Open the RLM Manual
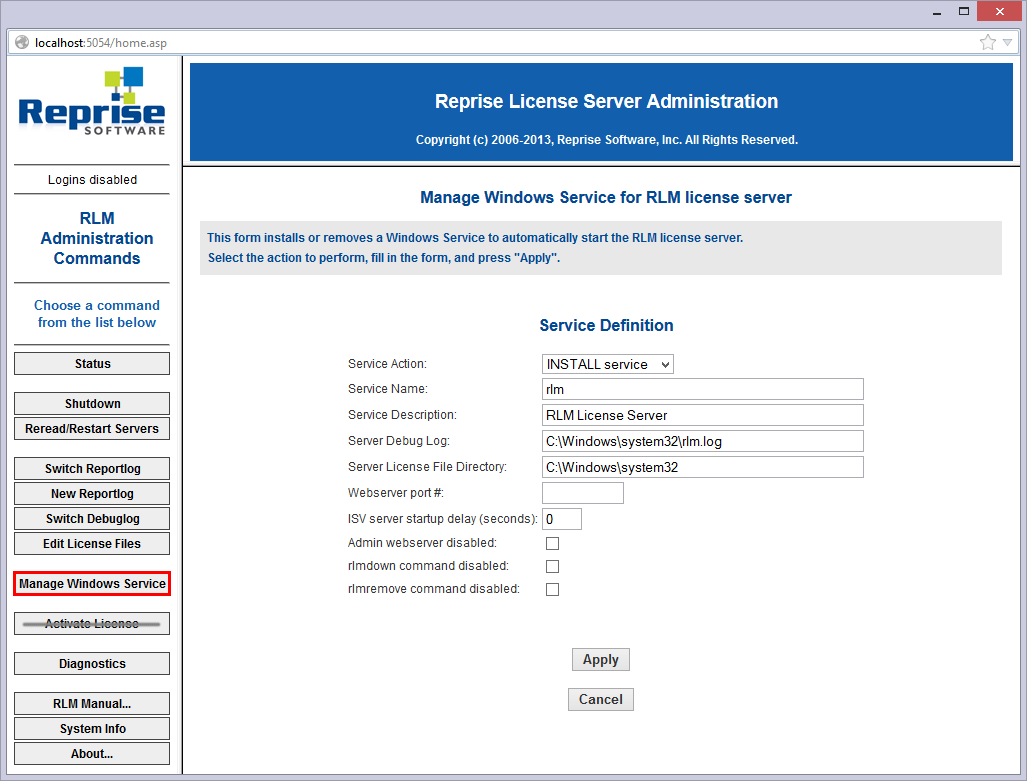The height and width of the screenshot is (781, 1027). coord(92,704)
